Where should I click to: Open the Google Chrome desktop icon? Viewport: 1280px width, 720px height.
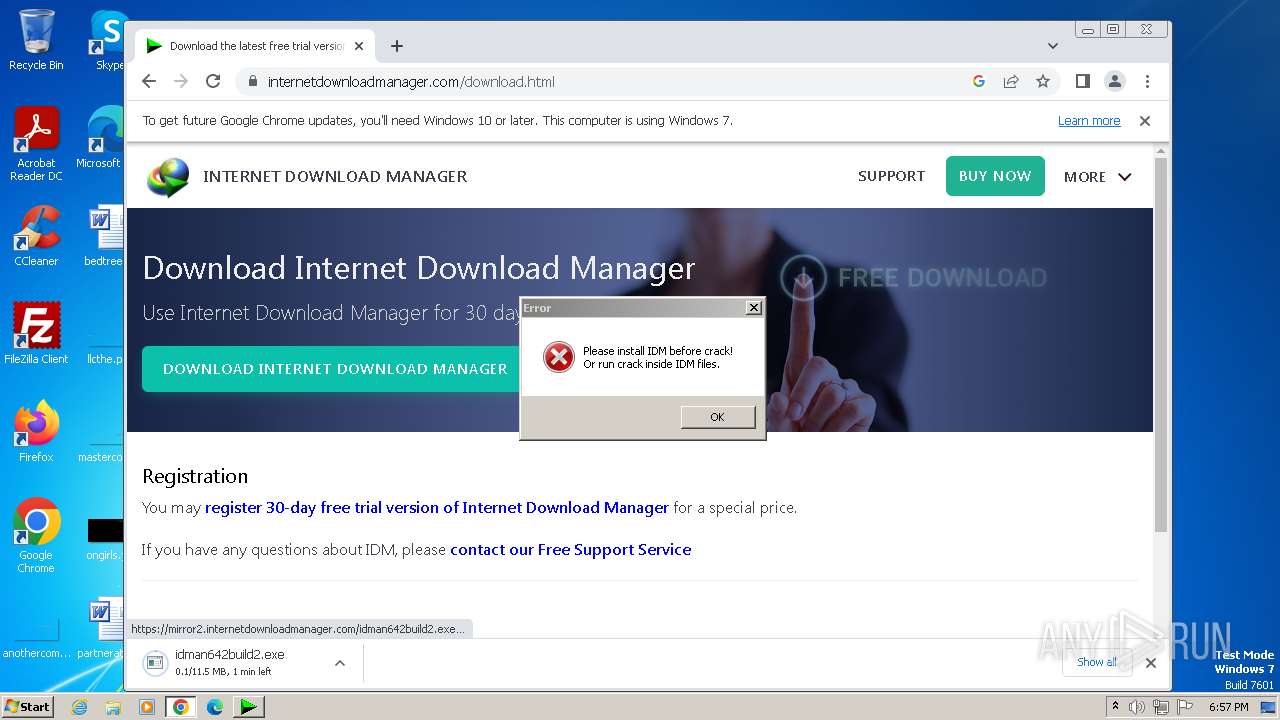[36, 535]
